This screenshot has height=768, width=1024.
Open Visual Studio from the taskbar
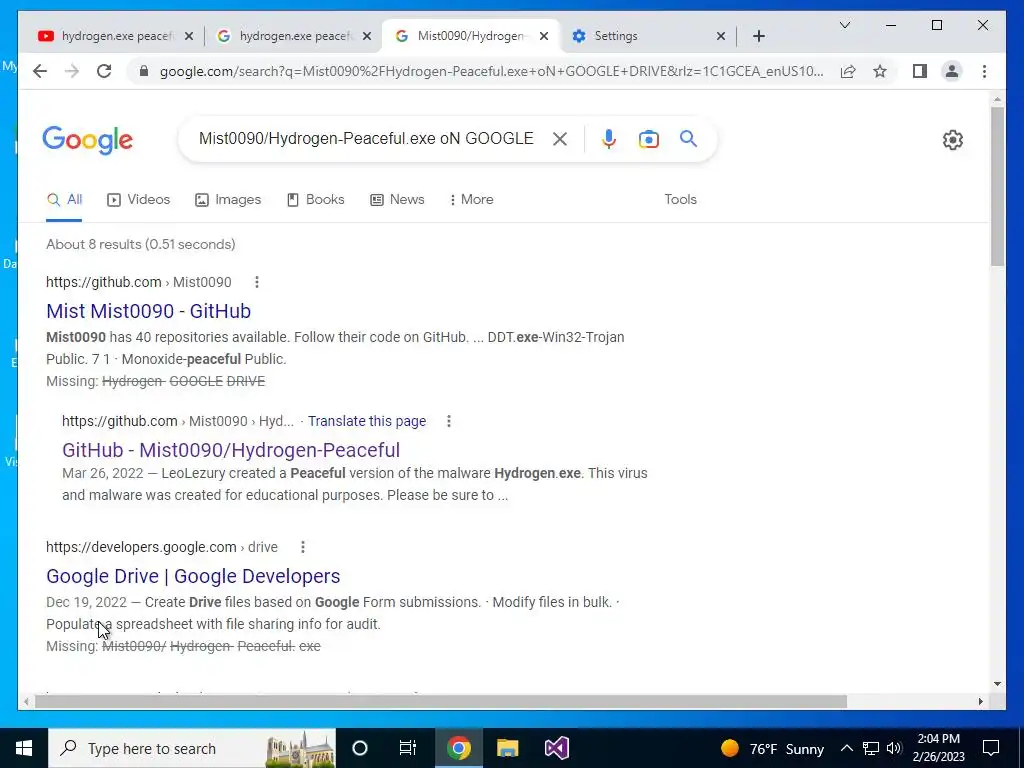[x=556, y=748]
